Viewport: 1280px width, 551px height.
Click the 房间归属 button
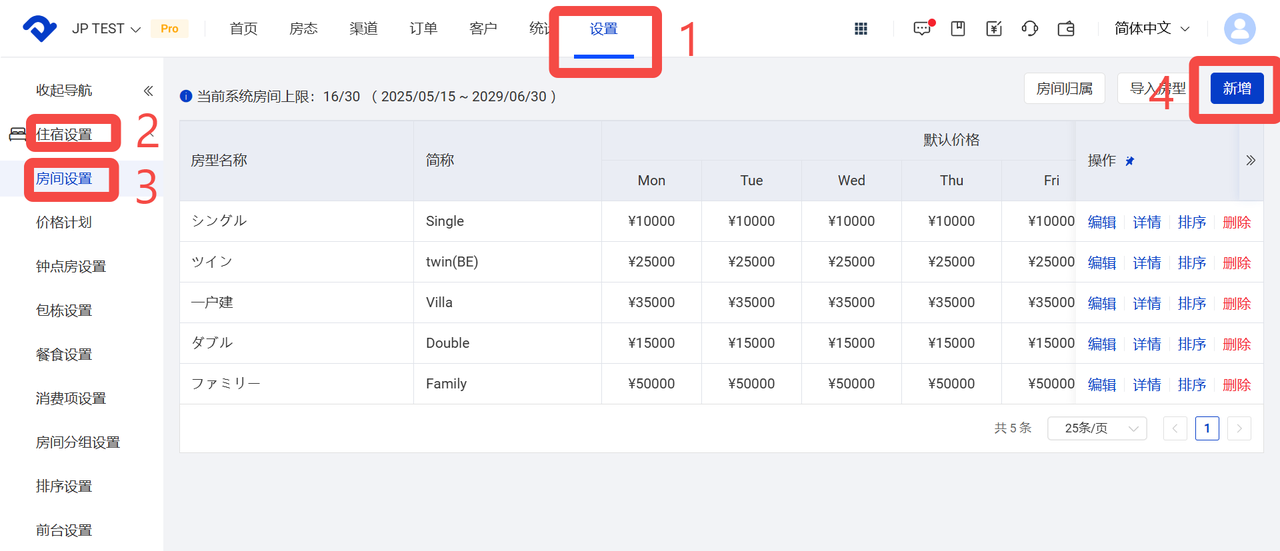(1064, 88)
